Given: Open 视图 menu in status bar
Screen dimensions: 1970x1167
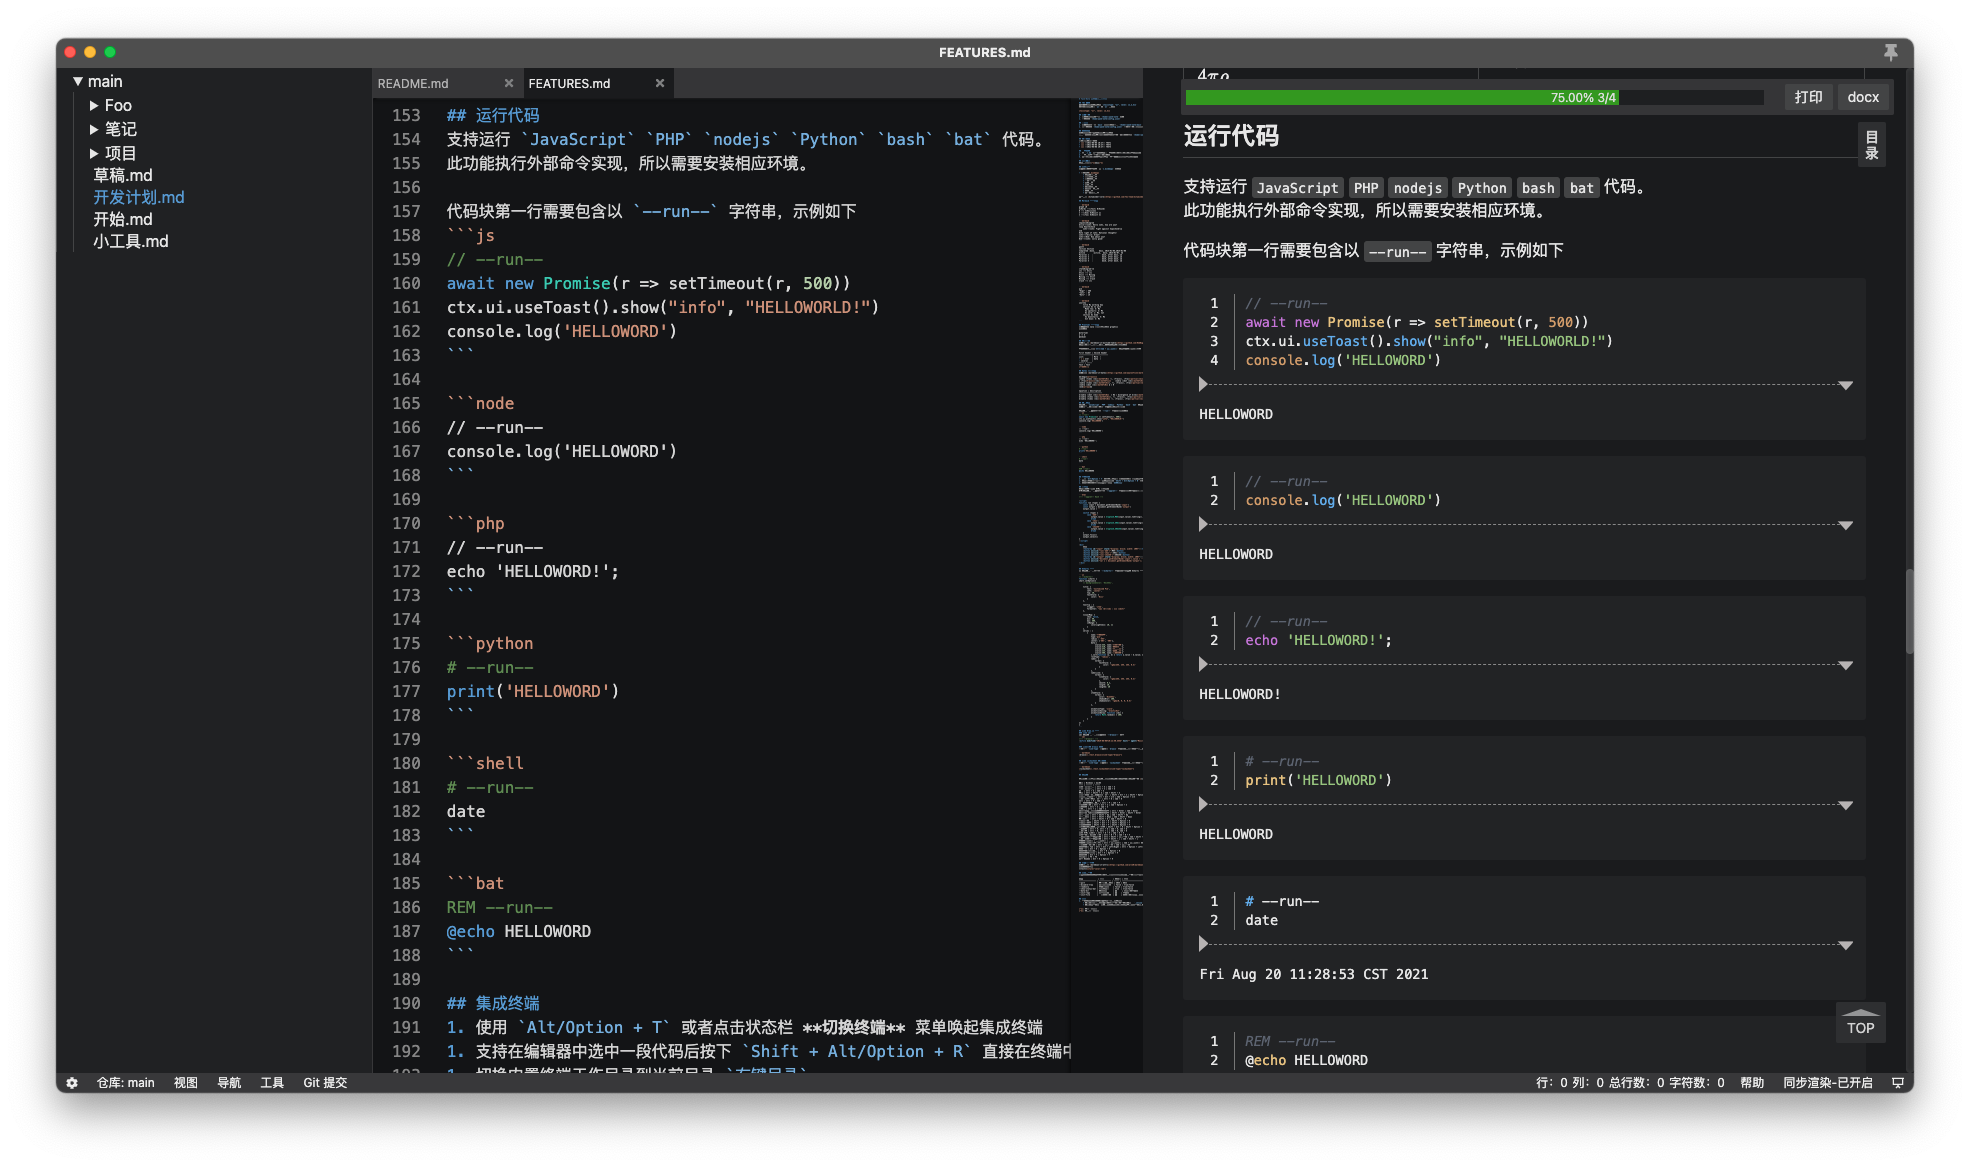Looking at the screenshot, I should 186,1082.
